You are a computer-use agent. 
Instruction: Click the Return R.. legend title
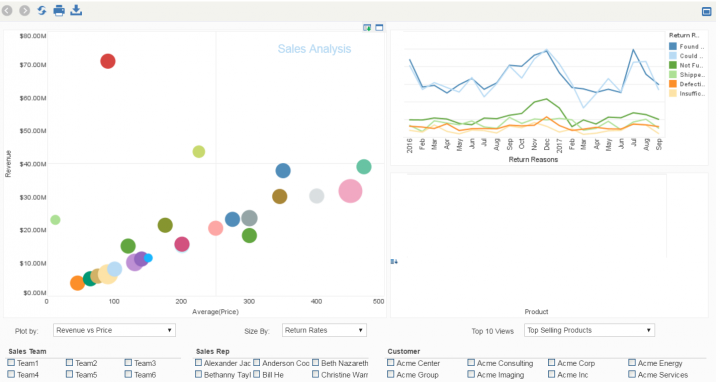click(684, 35)
